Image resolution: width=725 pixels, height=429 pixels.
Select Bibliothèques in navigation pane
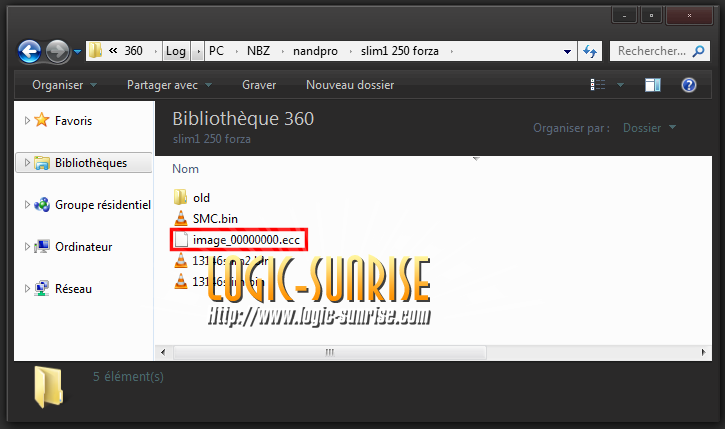90,163
